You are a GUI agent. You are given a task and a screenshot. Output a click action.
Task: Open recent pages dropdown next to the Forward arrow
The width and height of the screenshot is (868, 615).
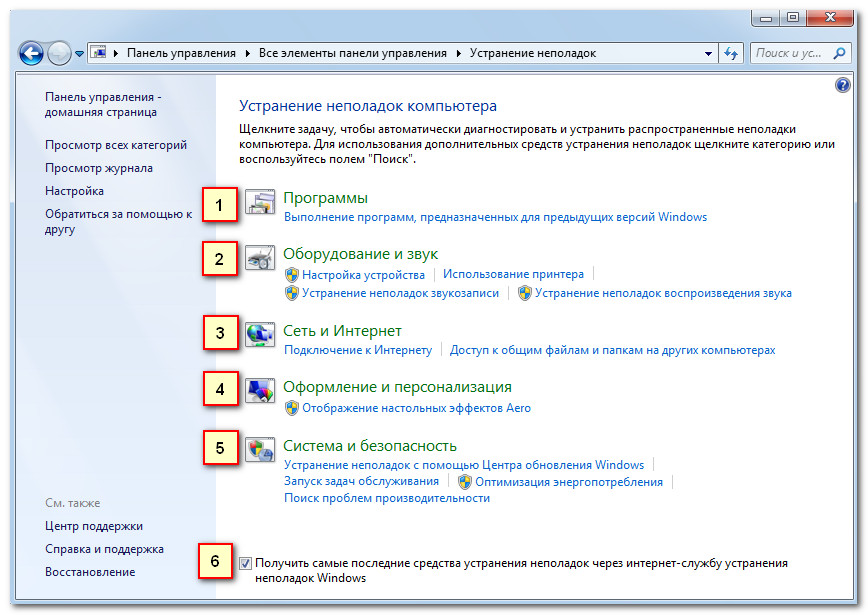click(x=79, y=54)
